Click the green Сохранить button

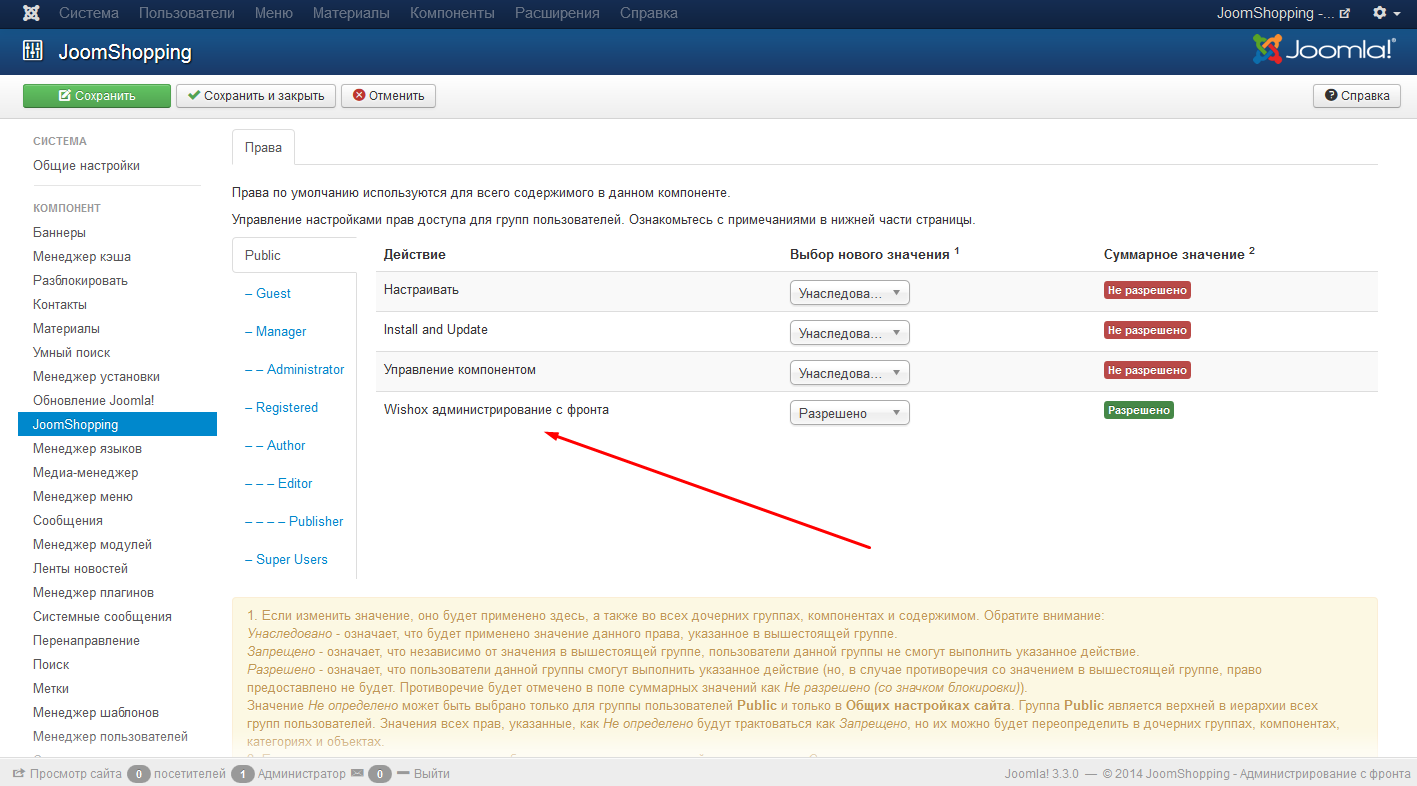pyautogui.click(x=97, y=96)
